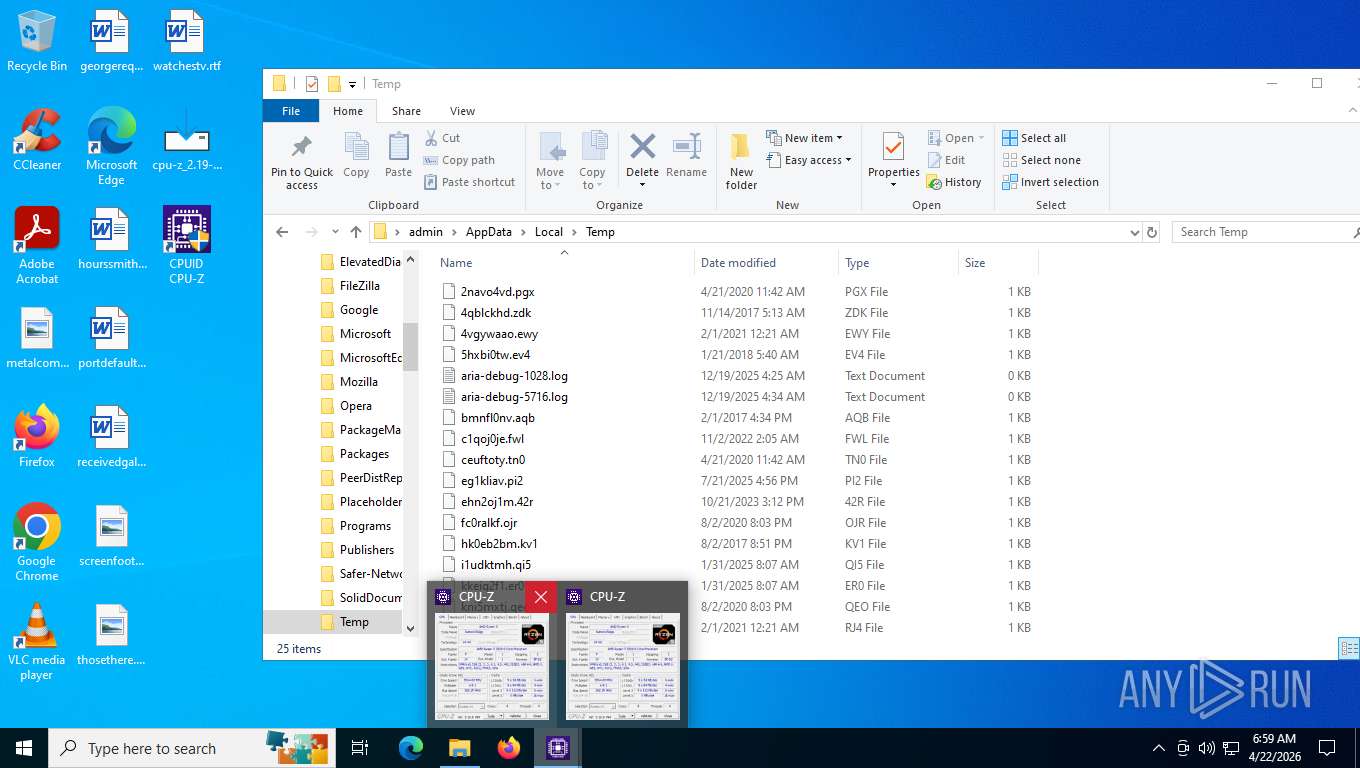Switch to the Home ribbon tab

coord(348,111)
